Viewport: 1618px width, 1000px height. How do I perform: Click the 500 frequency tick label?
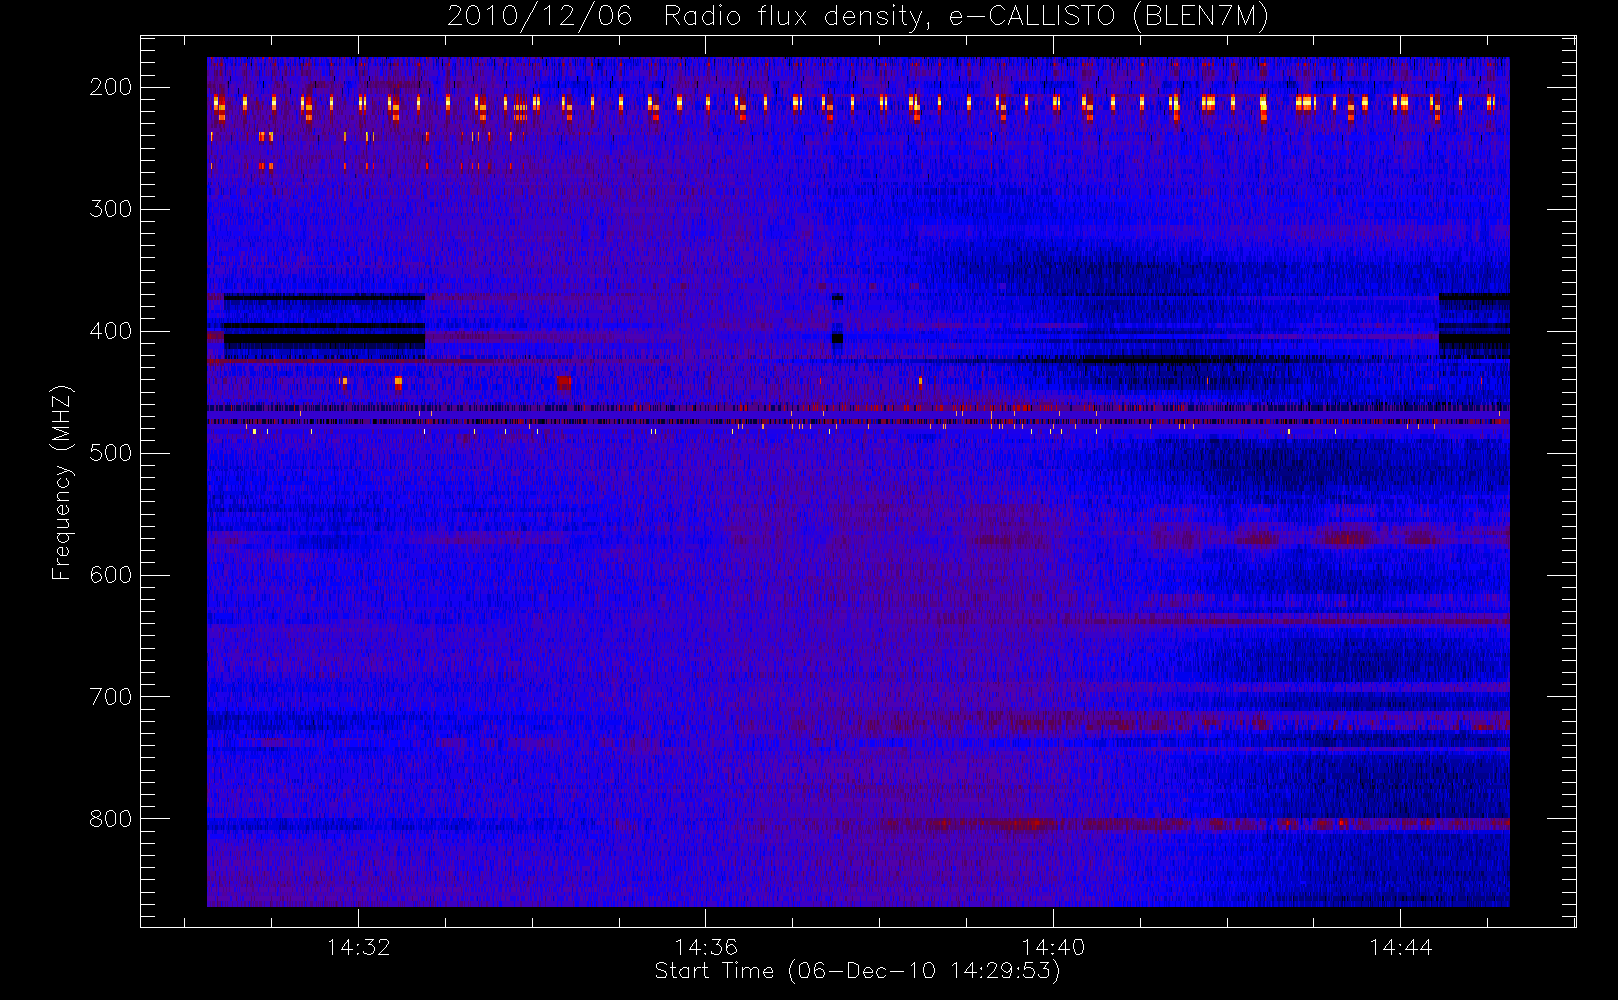pyautogui.click(x=111, y=453)
